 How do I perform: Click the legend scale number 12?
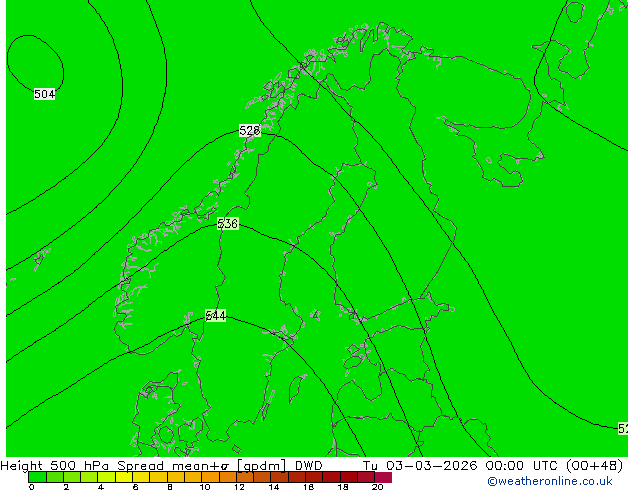coord(239,487)
